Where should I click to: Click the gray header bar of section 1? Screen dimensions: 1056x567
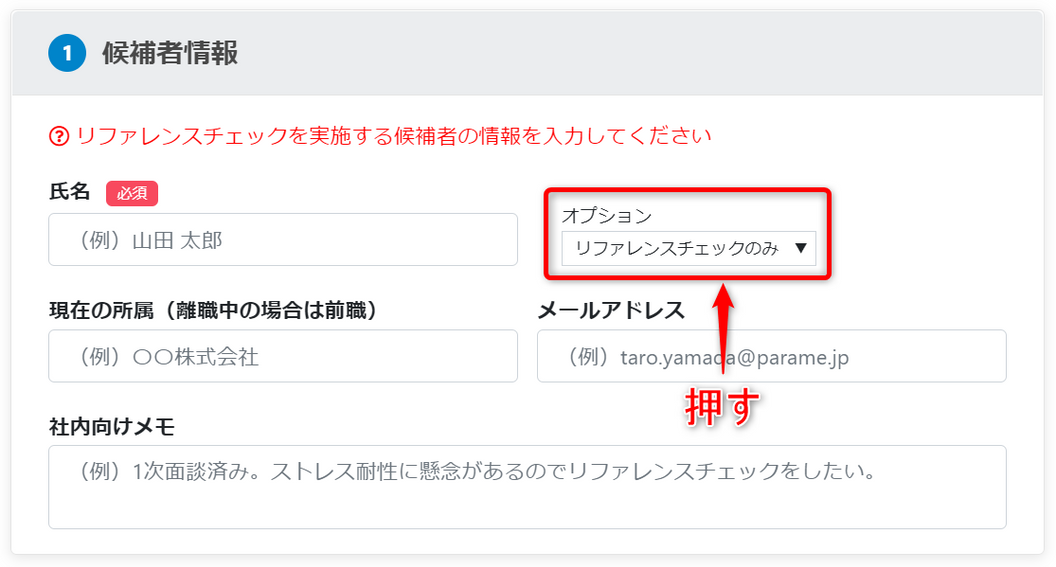click(527, 53)
